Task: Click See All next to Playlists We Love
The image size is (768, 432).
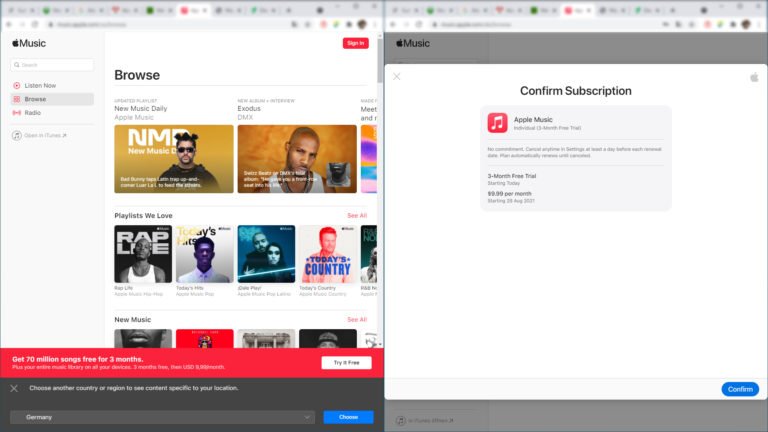Action: pyautogui.click(x=357, y=216)
